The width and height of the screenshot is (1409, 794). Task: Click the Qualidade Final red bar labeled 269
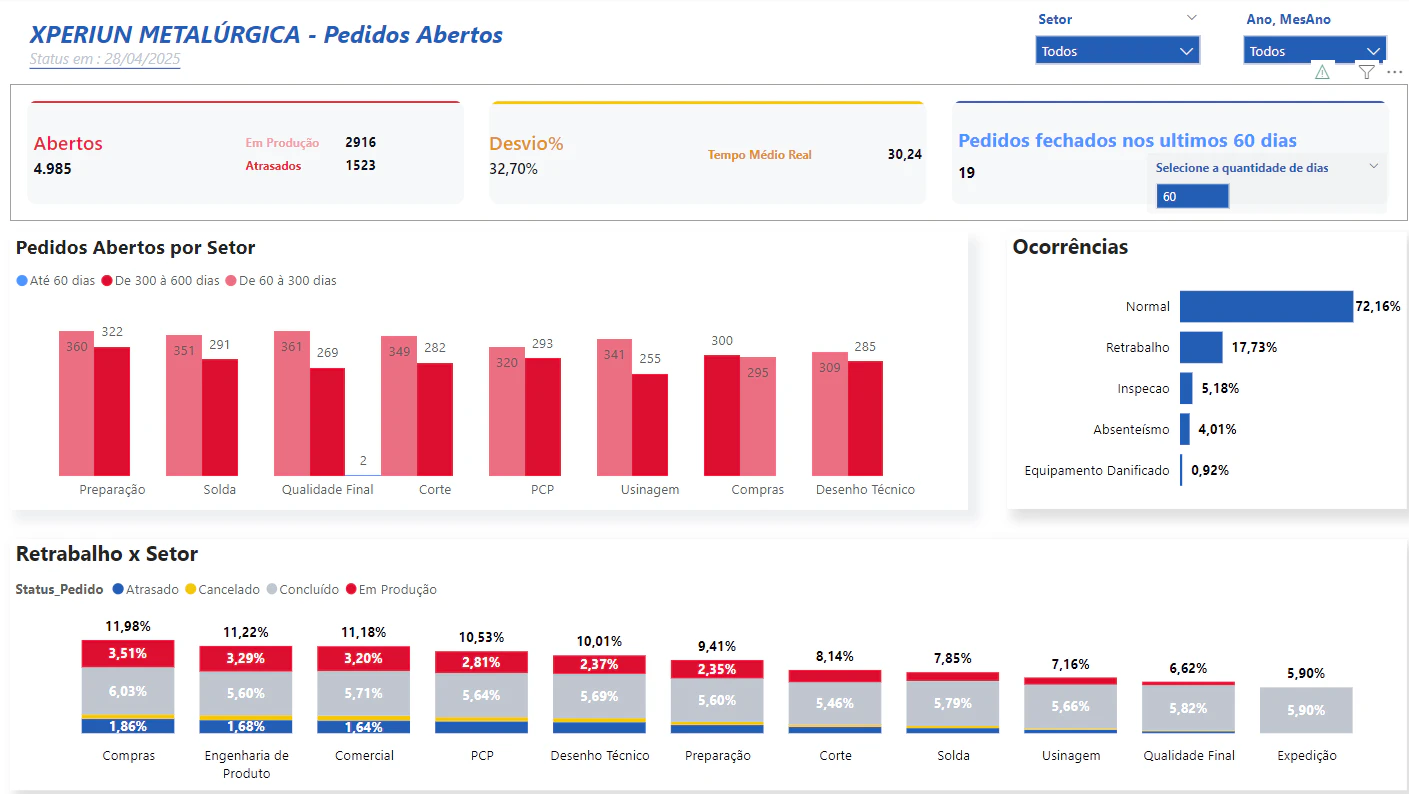pos(327,422)
